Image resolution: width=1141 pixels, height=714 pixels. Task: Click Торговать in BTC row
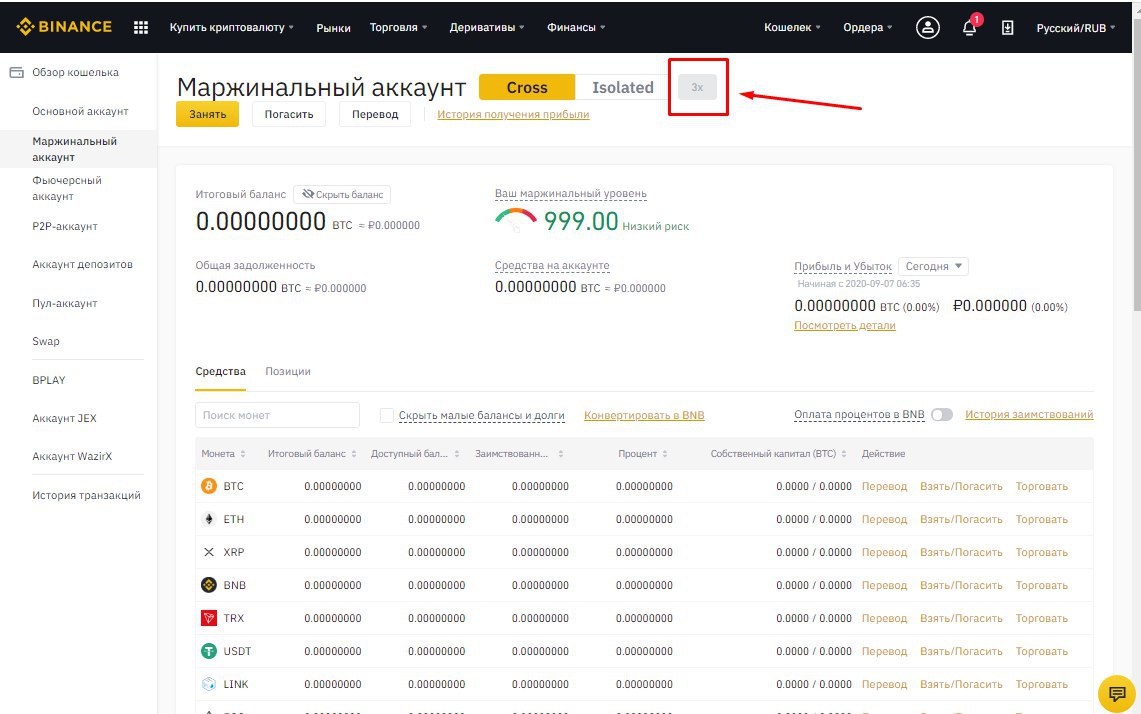click(x=1042, y=486)
